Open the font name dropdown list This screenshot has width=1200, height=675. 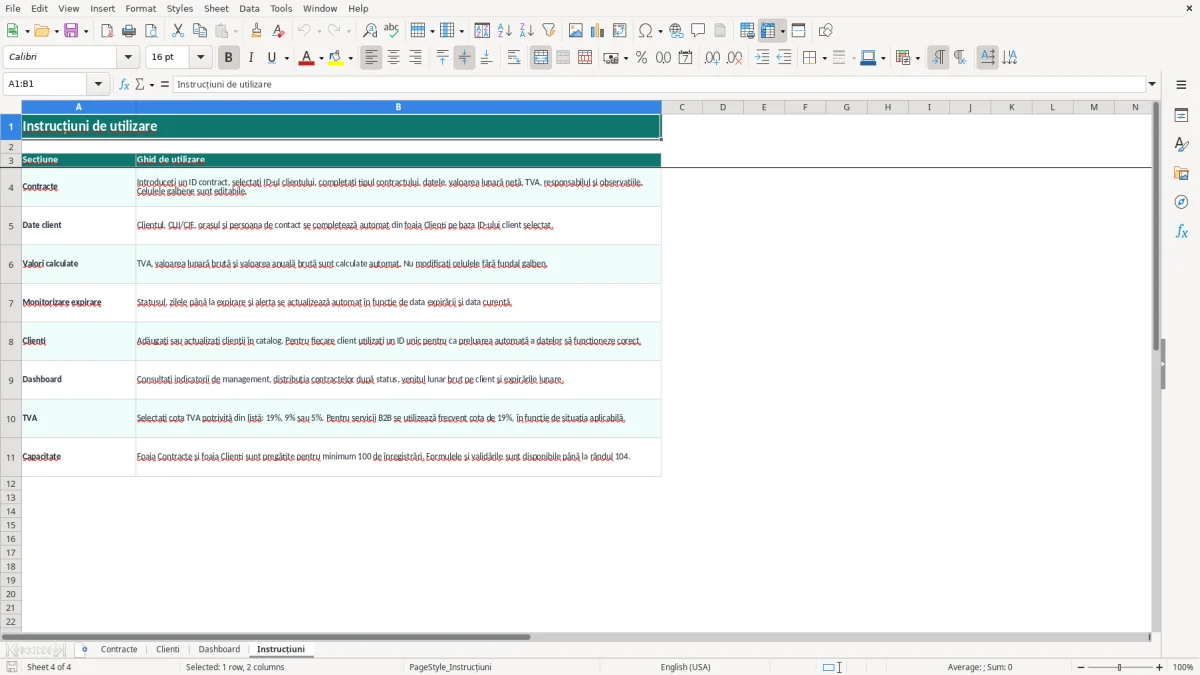point(128,58)
